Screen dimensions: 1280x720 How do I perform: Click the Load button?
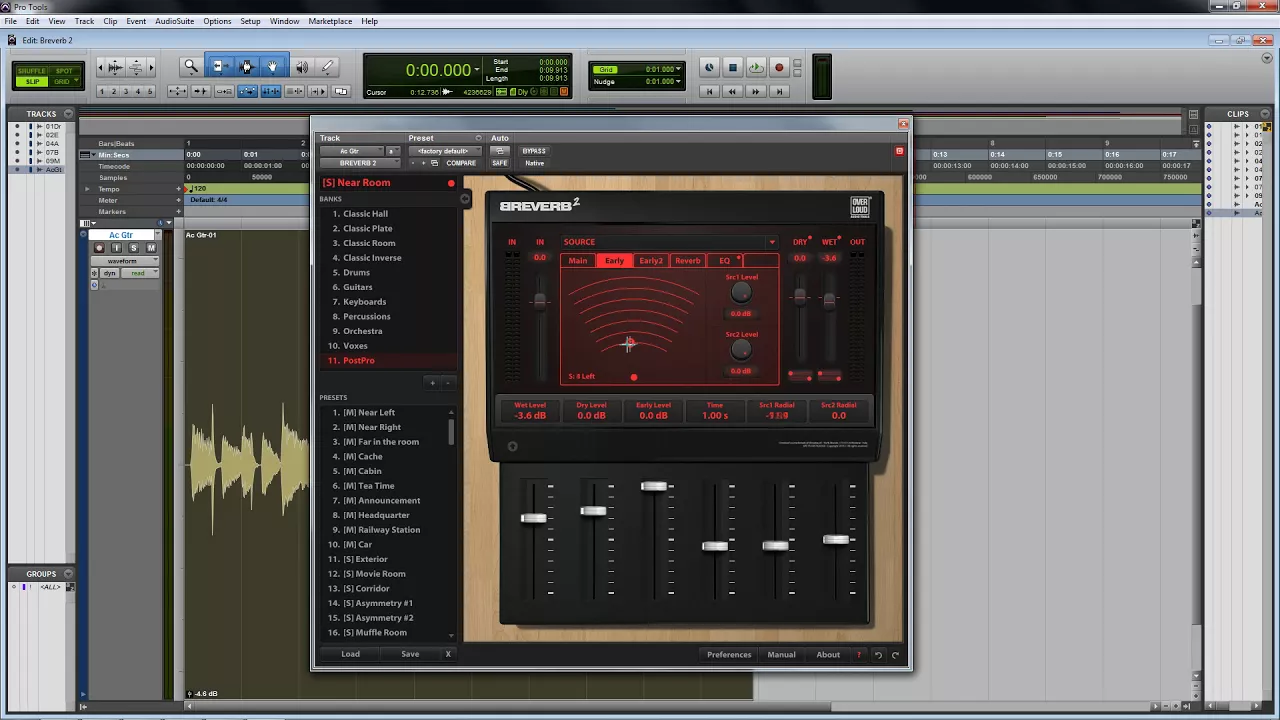pos(350,654)
